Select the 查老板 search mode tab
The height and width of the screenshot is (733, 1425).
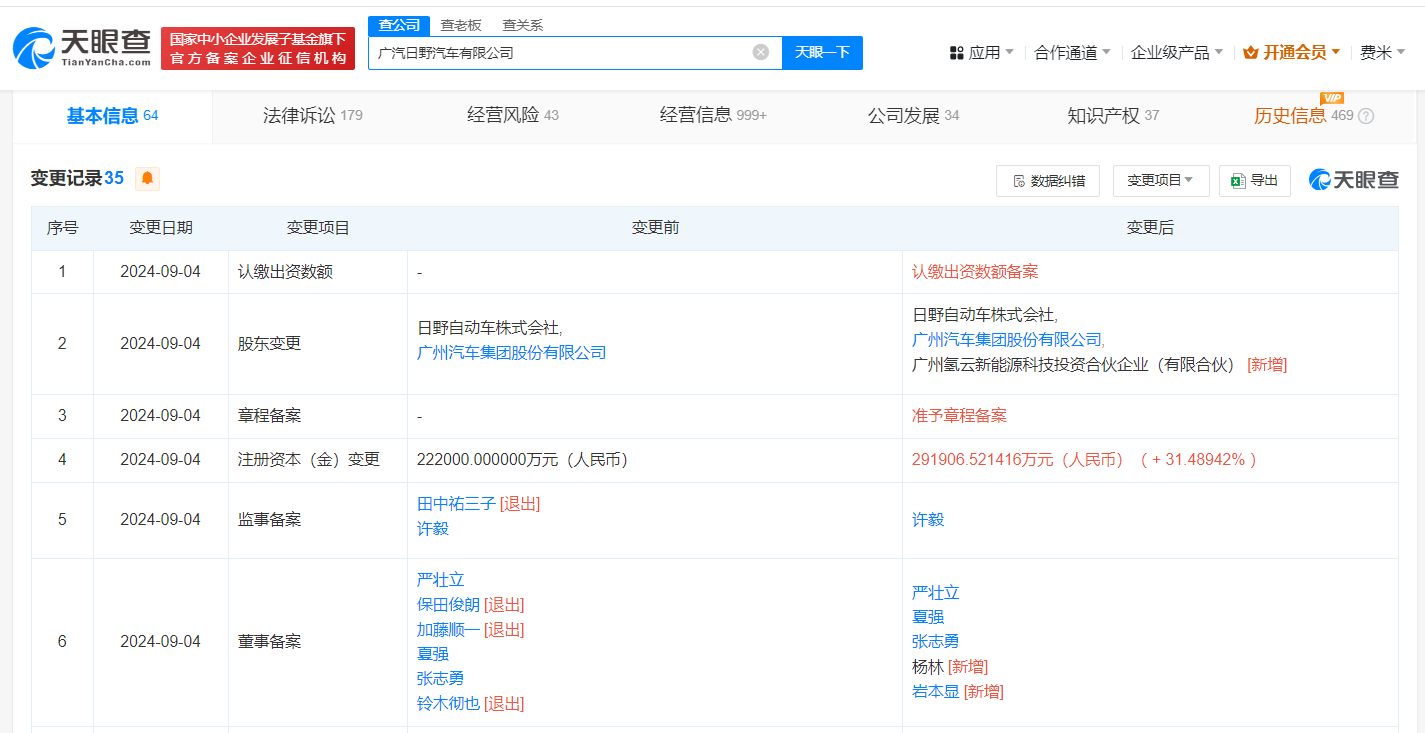461,26
